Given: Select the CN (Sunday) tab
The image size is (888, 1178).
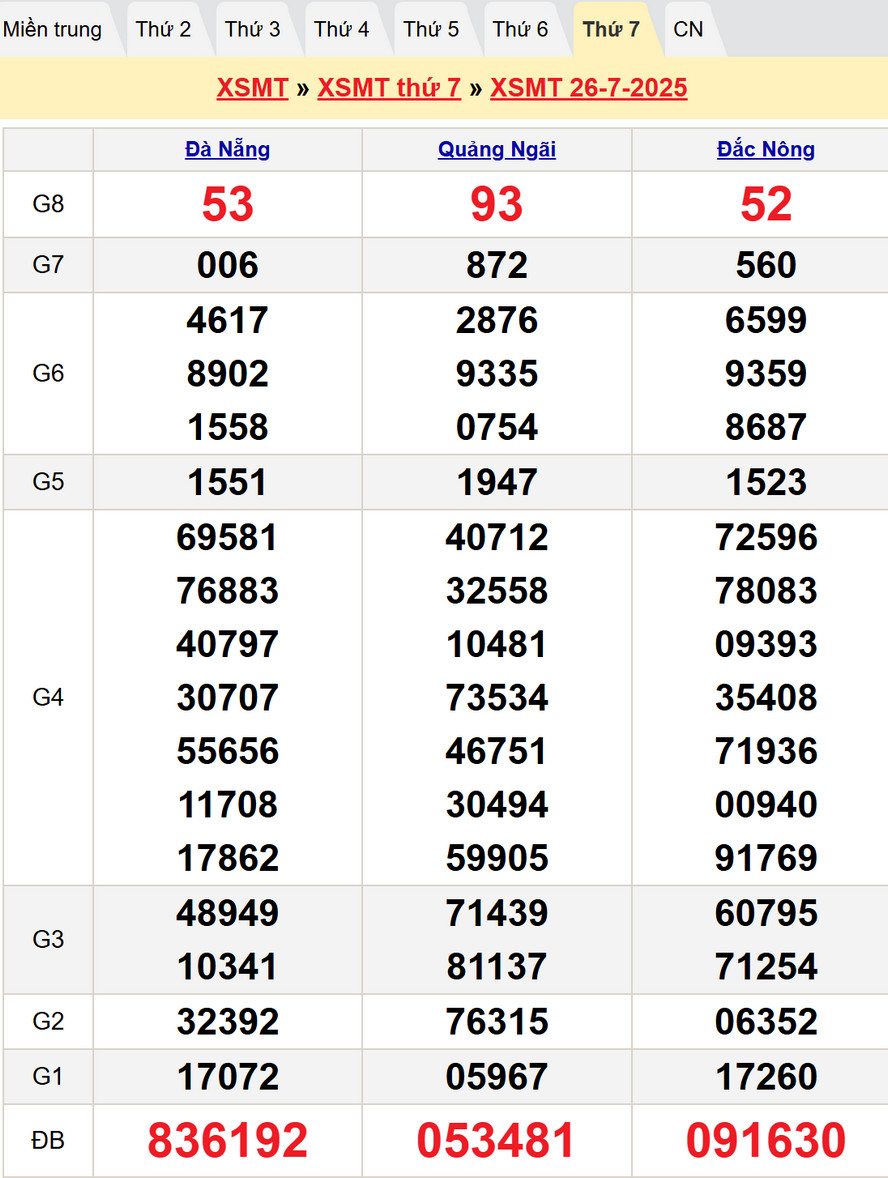Looking at the screenshot, I should (688, 29).
